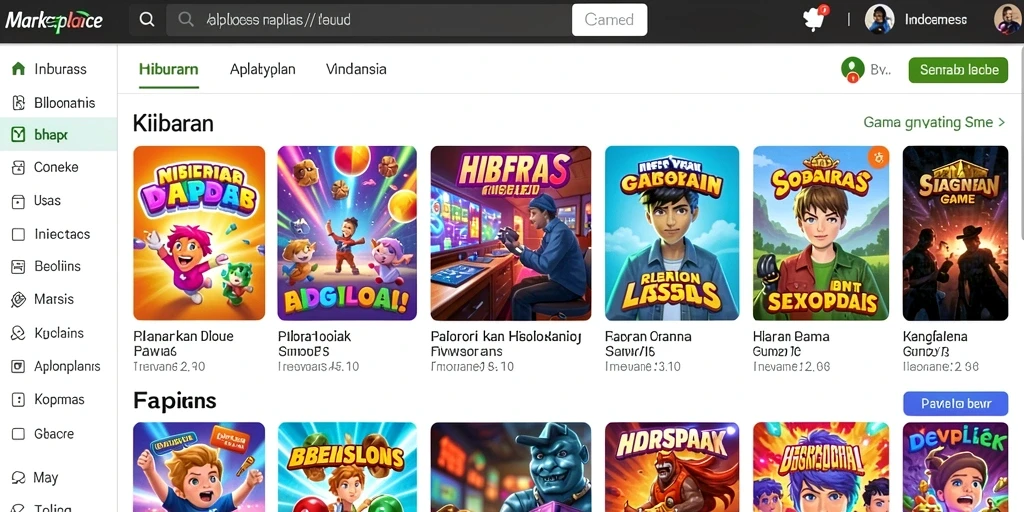Click the Hlaran Bama title

point(791,337)
